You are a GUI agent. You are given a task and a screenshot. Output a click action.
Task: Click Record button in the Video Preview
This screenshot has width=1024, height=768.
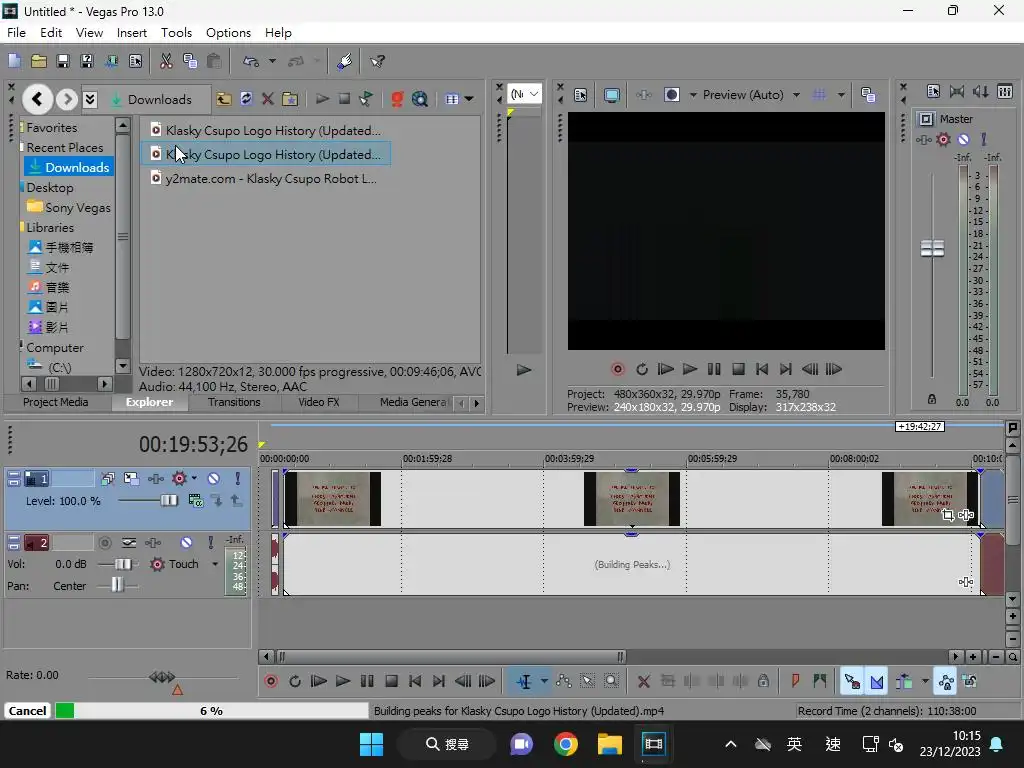pyautogui.click(x=617, y=369)
